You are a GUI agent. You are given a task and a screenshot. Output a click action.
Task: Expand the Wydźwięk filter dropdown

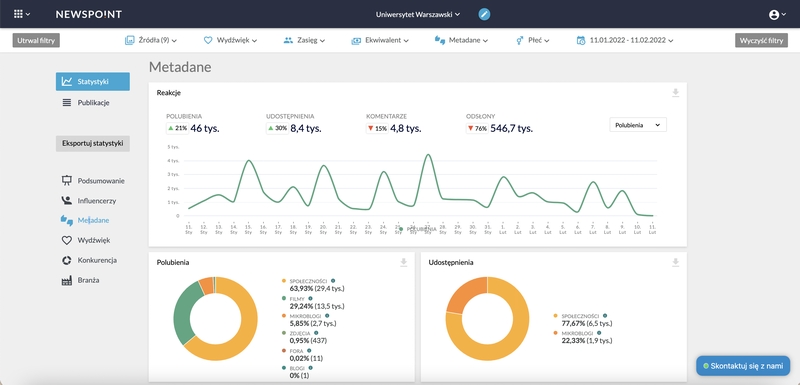click(x=230, y=40)
